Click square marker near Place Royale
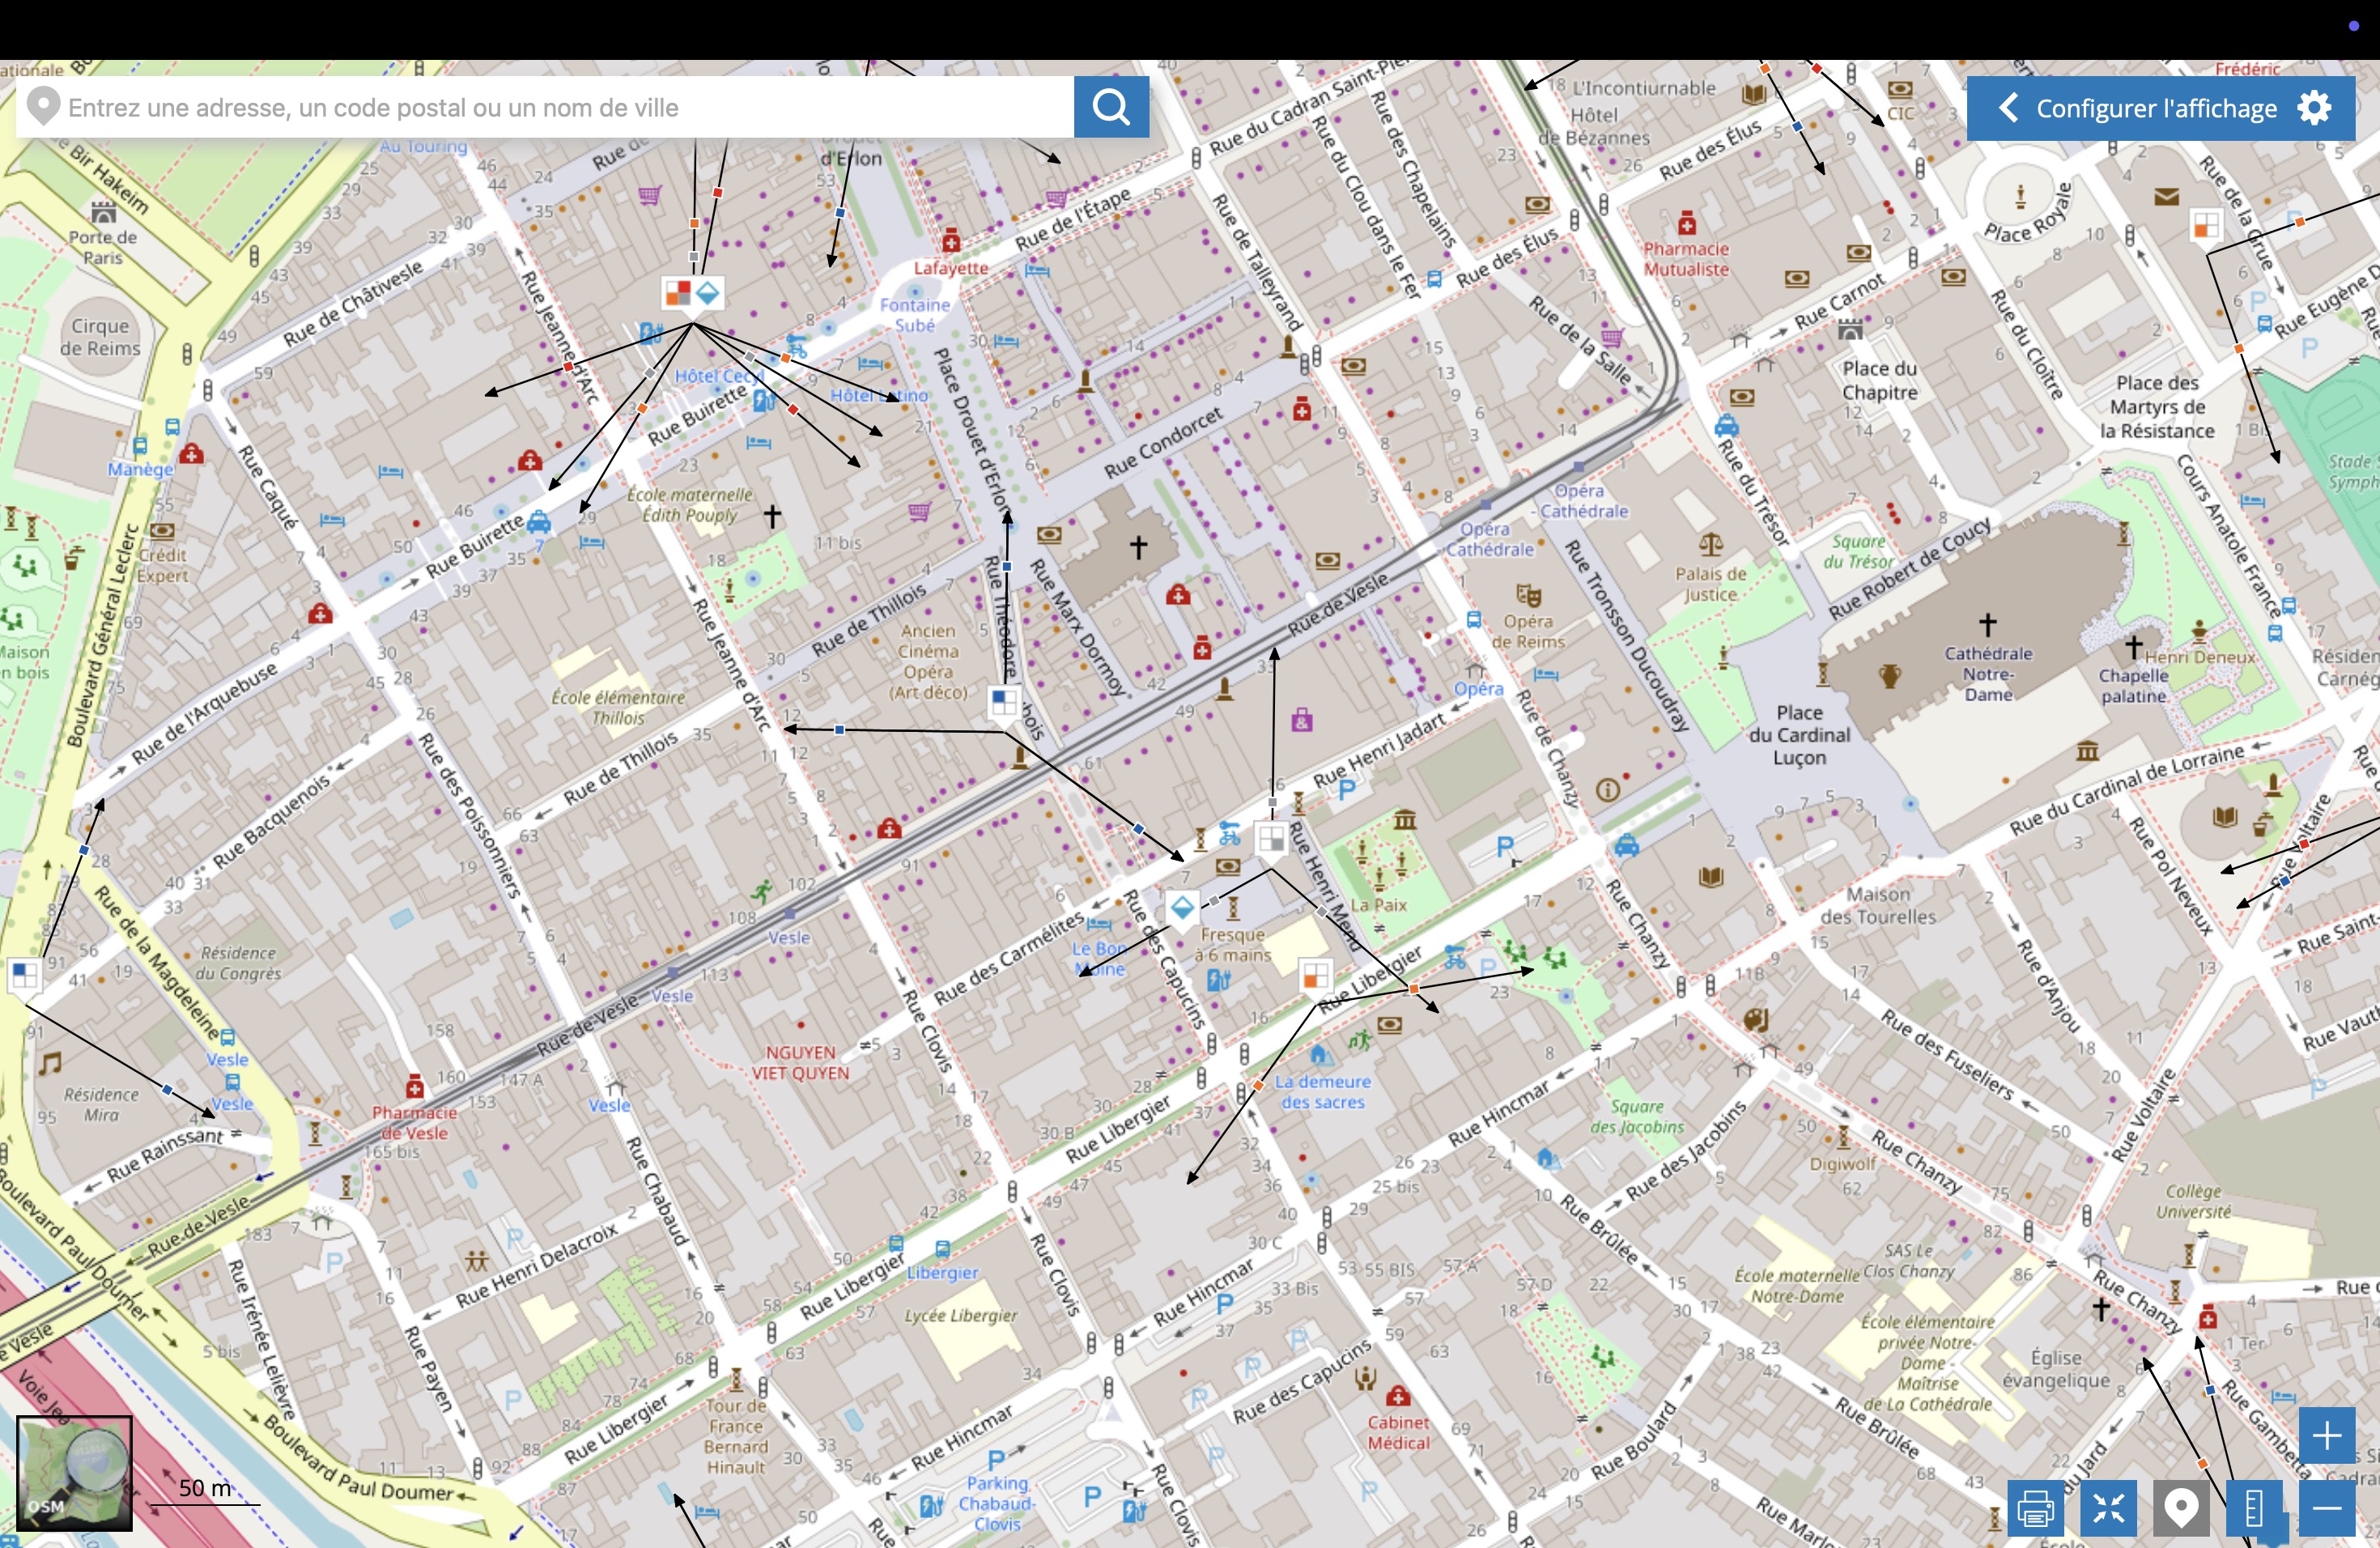The width and height of the screenshot is (2380, 1548). [2206, 225]
